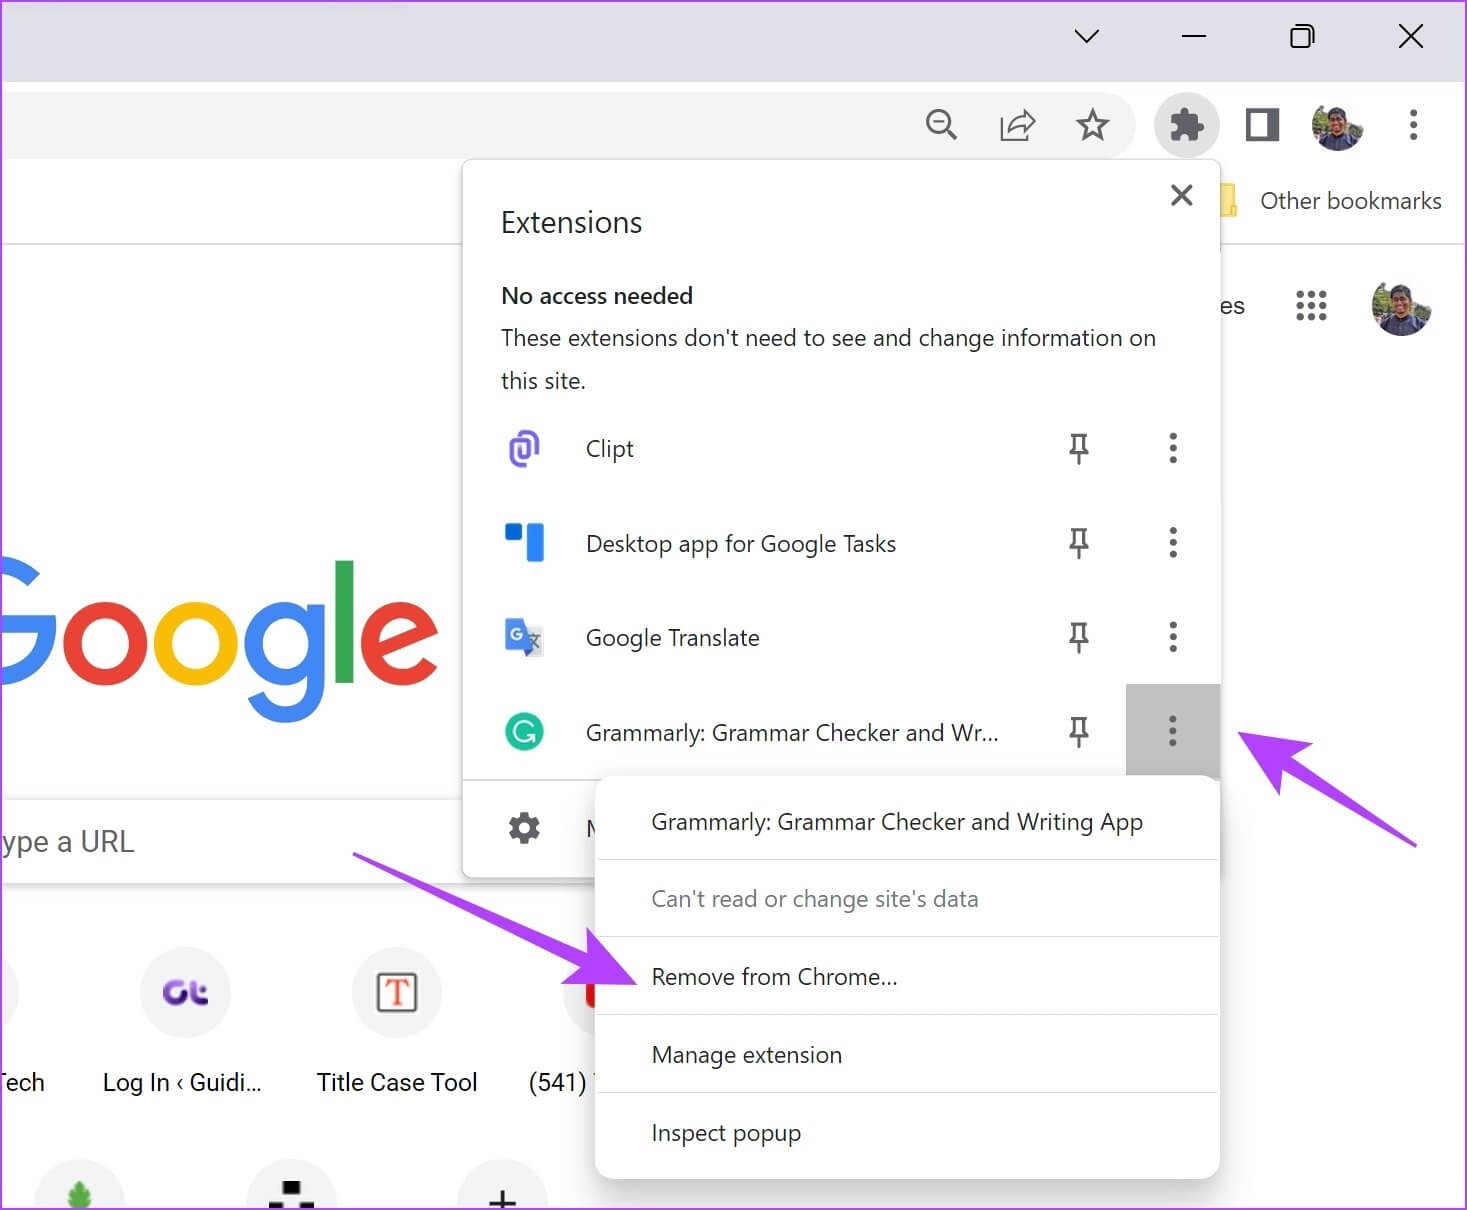Click the Clipt extension name
This screenshot has width=1467, height=1210.
click(610, 449)
